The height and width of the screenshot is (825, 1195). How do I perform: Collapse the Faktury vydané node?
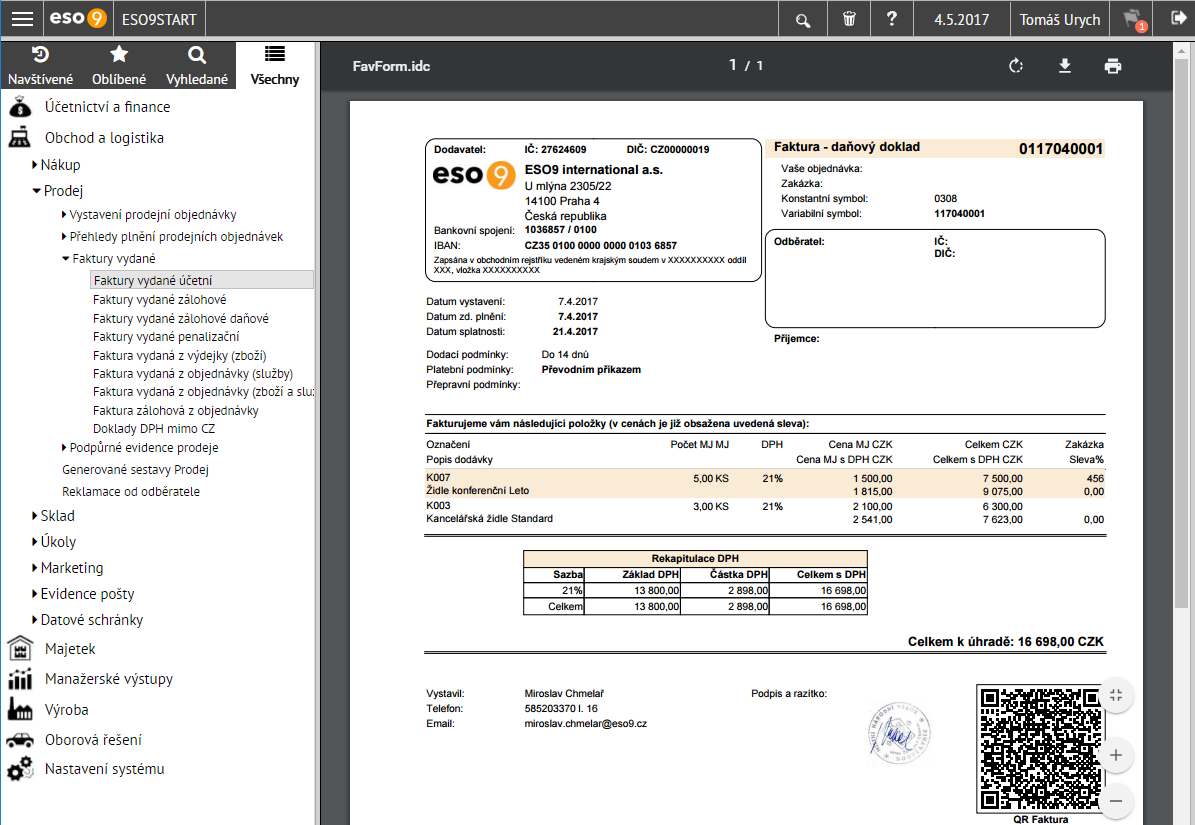66,259
